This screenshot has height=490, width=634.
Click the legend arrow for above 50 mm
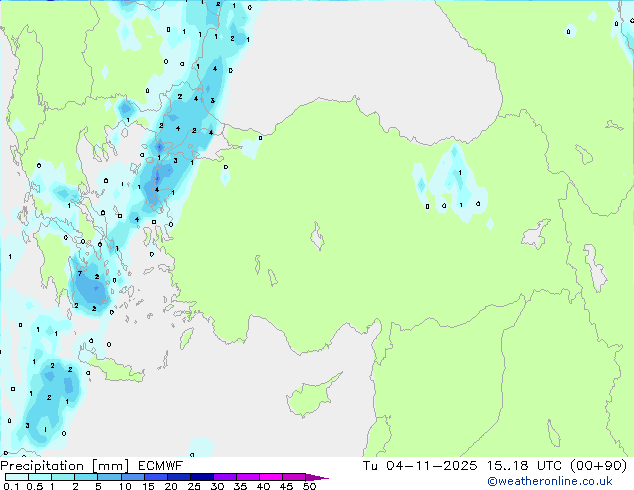tap(317, 477)
